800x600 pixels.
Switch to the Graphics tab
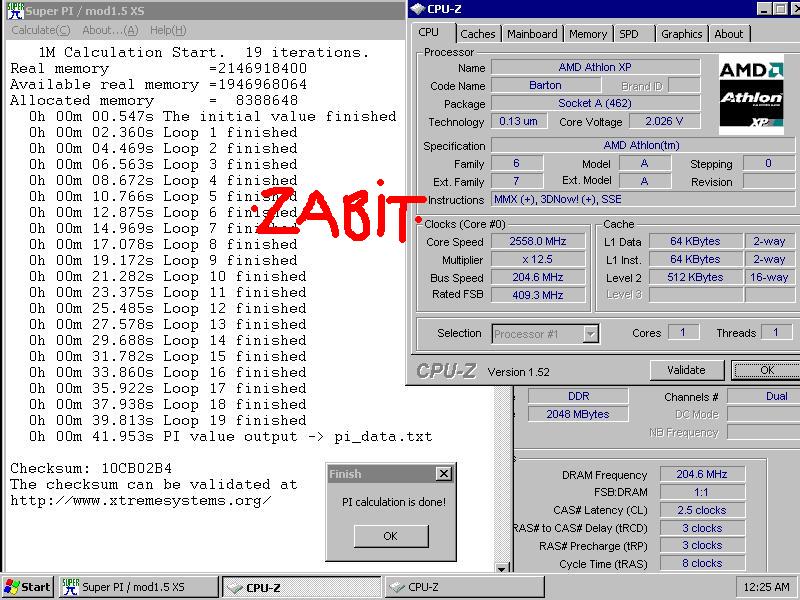pyautogui.click(x=682, y=34)
